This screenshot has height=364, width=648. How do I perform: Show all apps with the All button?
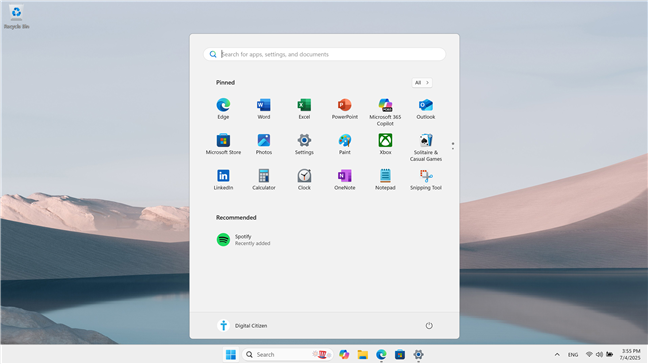pyautogui.click(x=422, y=83)
